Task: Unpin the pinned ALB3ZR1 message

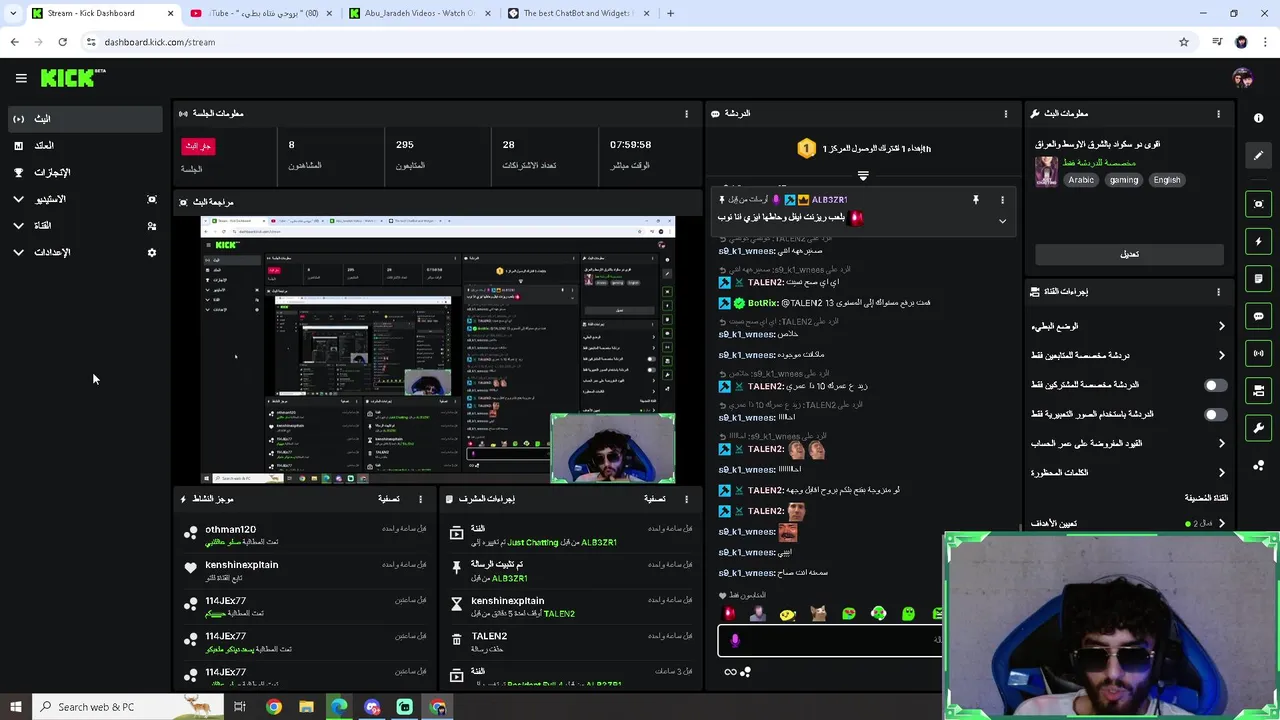Action: pyautogui.click(x=976, y=200)
